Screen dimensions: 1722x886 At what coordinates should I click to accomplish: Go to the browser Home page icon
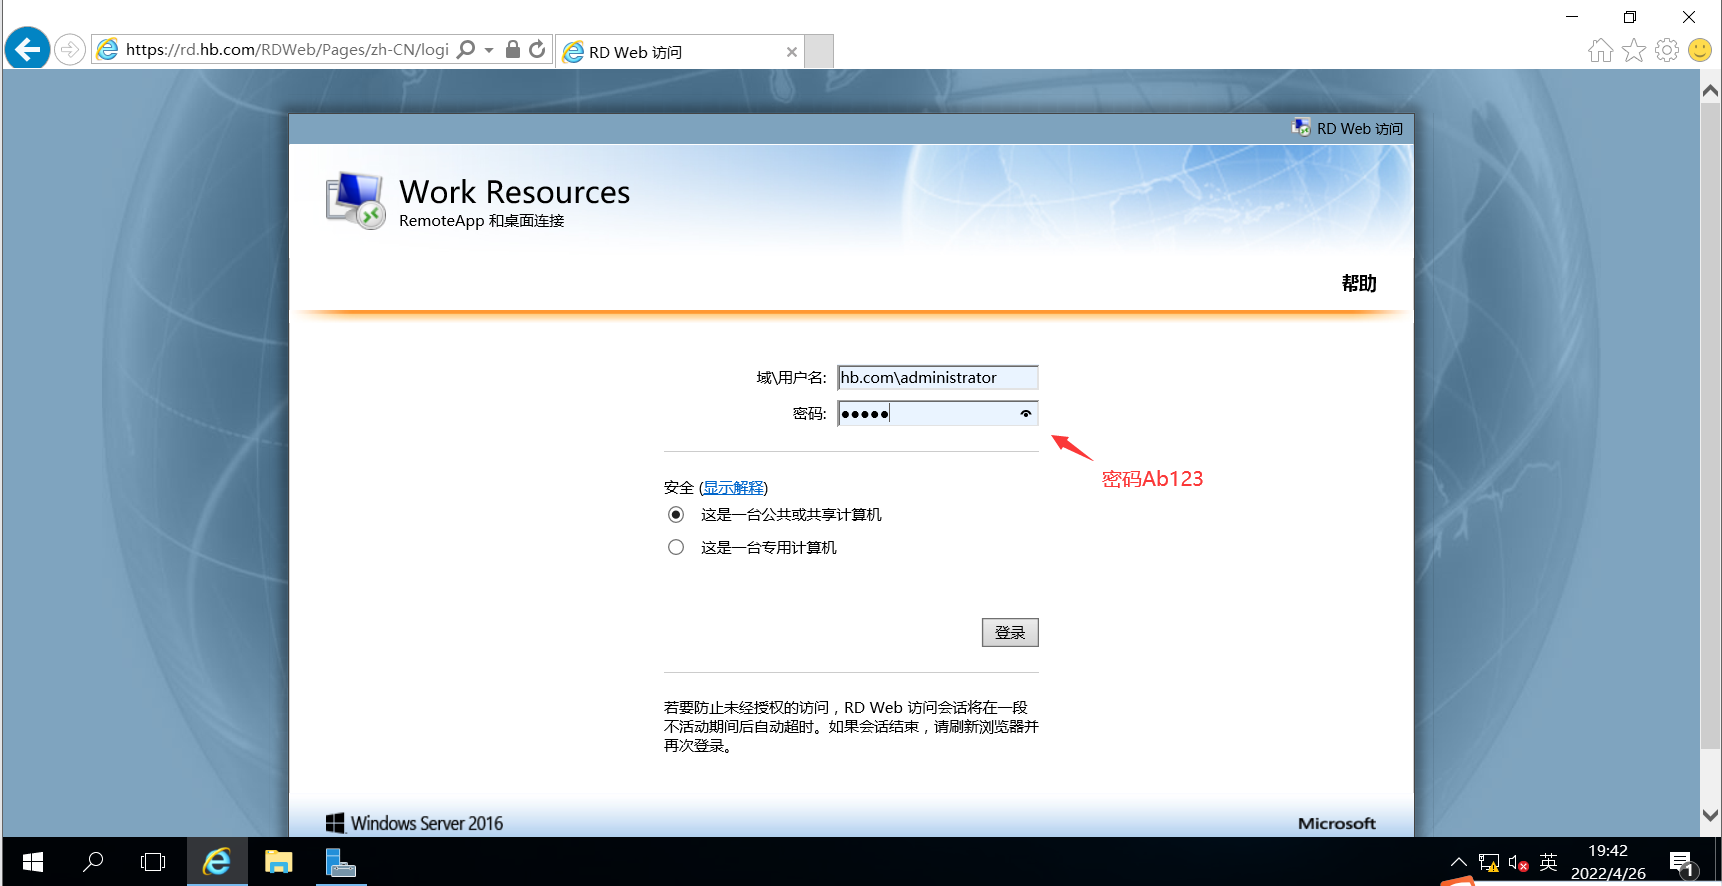point(1601,50)
